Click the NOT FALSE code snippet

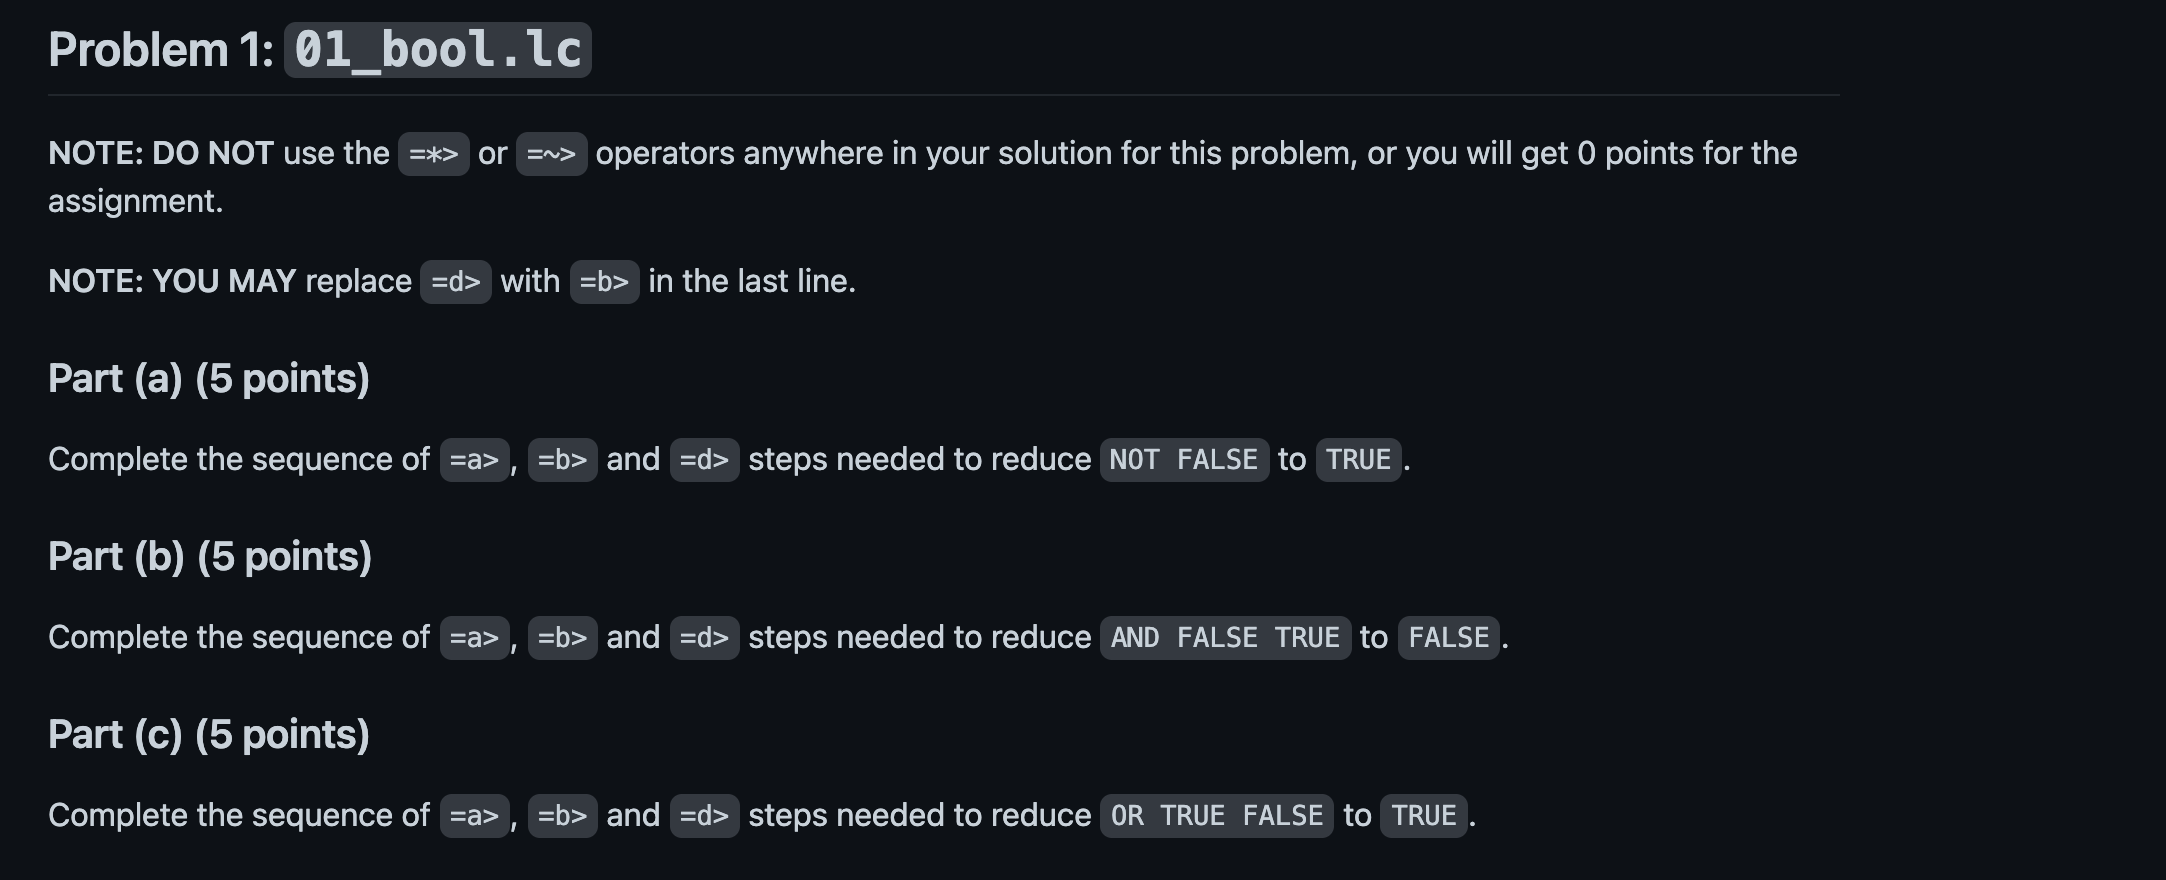[1184, 460]
